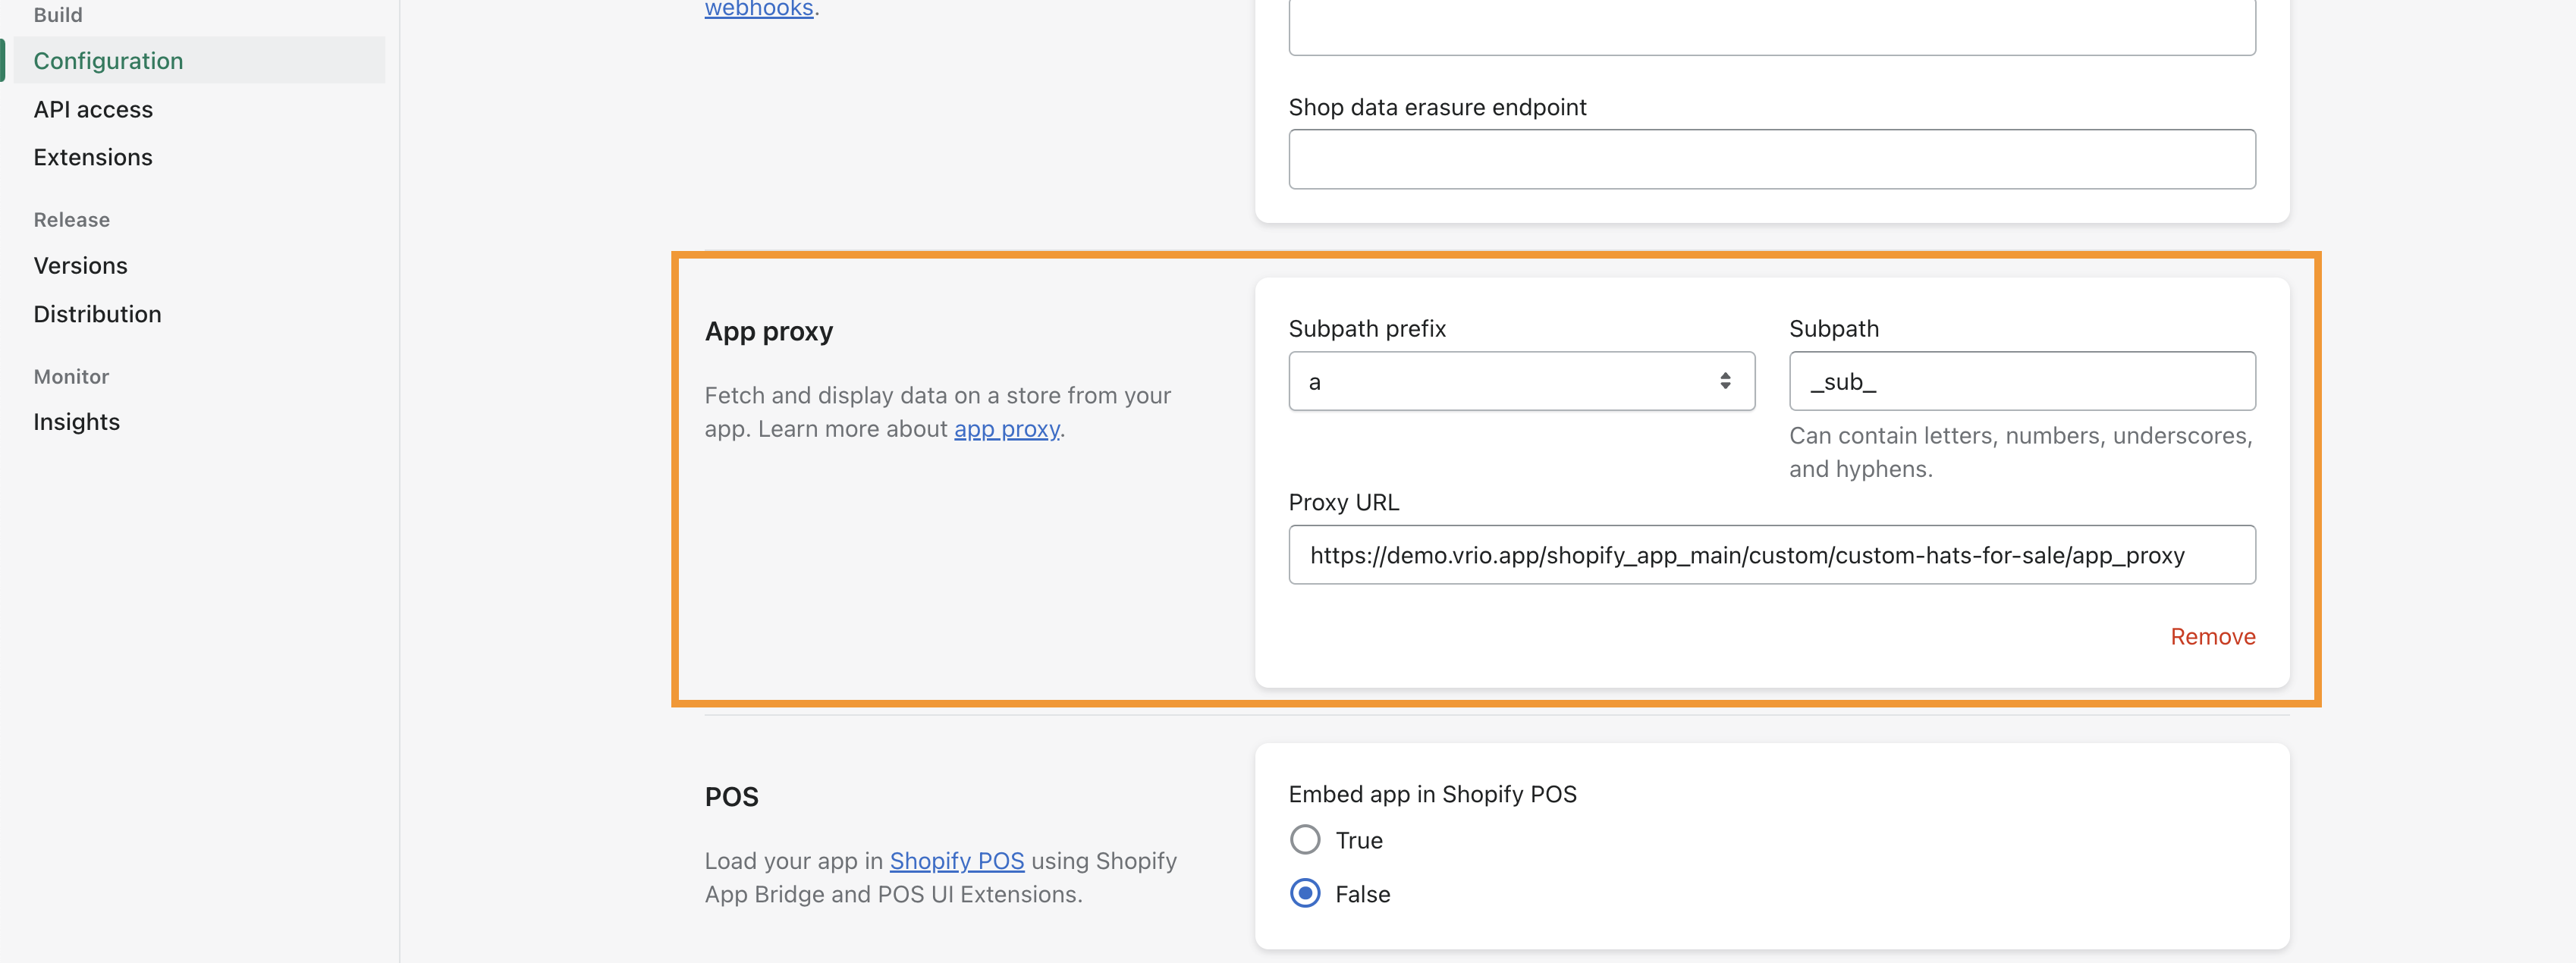Click the partially visible top endpoint field
Viewport: 2576px width, 963px height.
pyautogui.click(x=1771, y=27)
